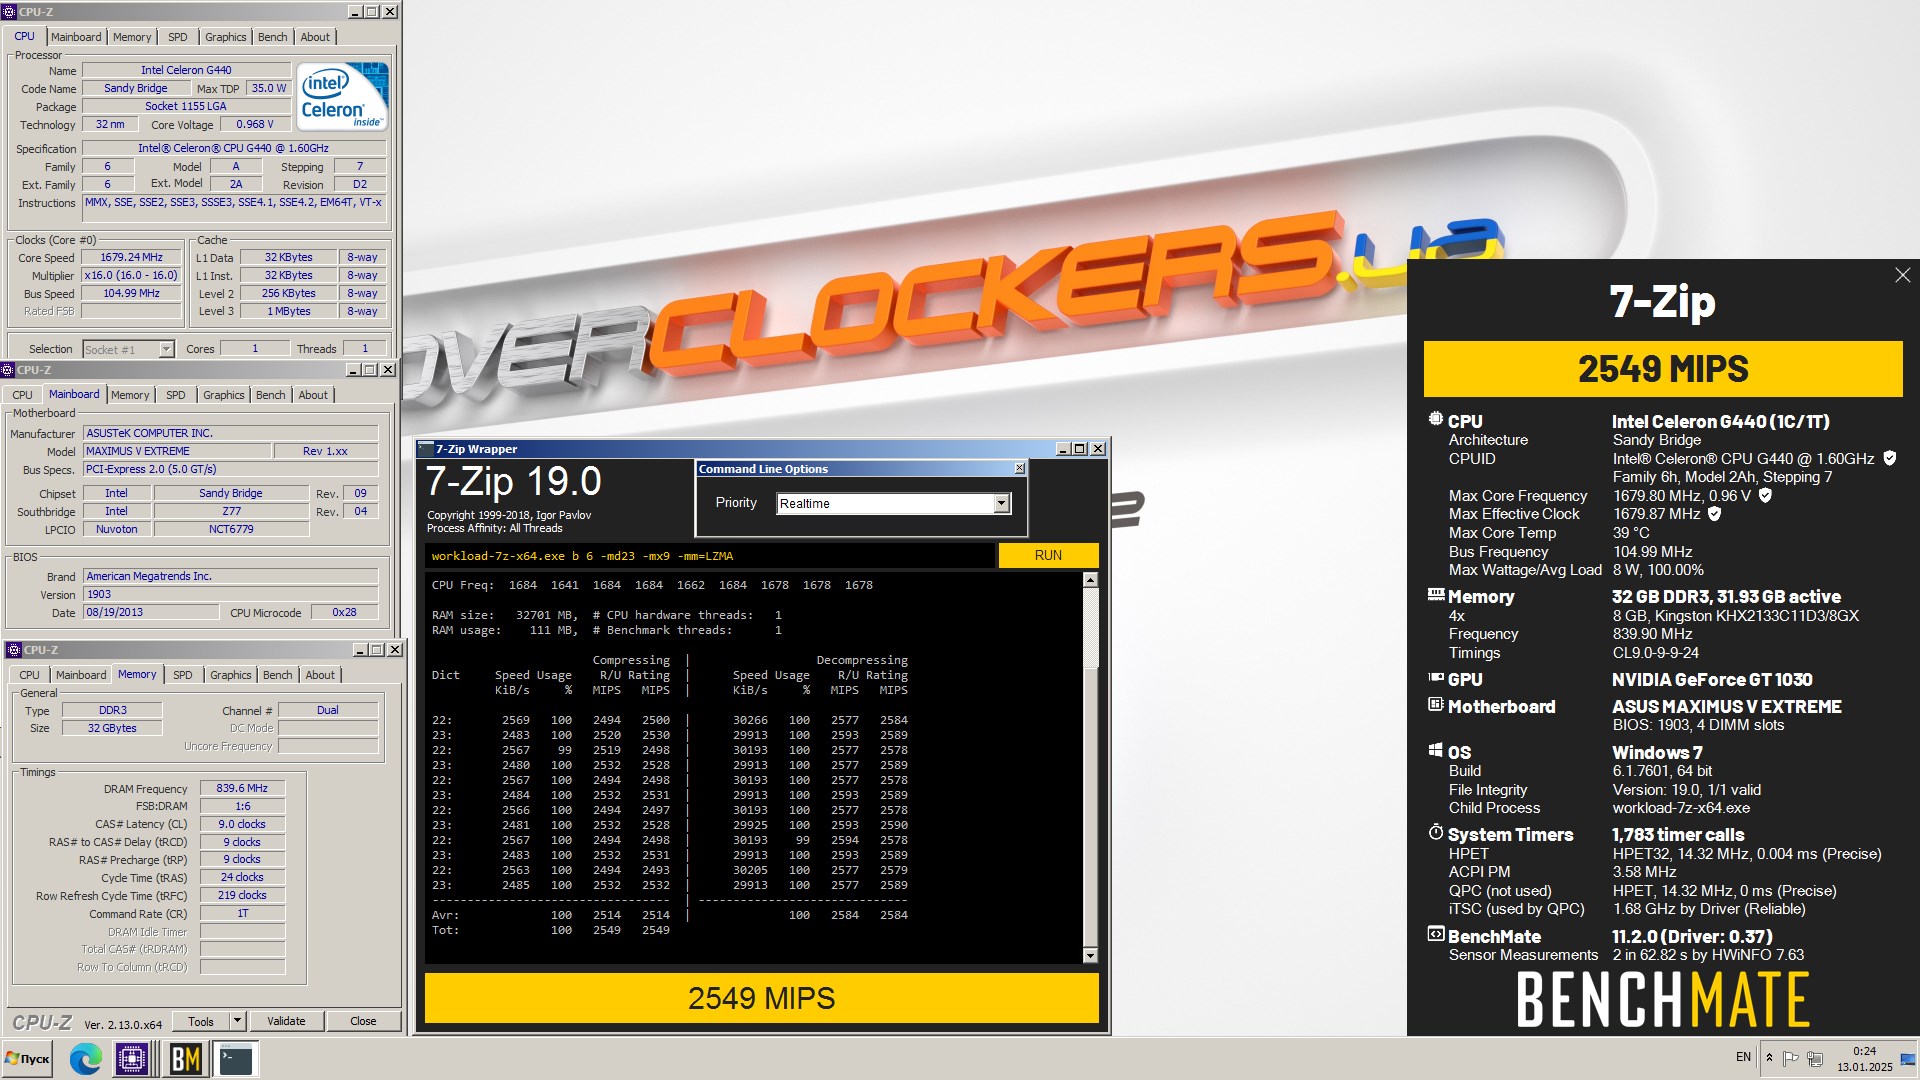Open the Tools dropdown arrow in CPU-Z
Image resolution: width=1920 pixels, height=1080 pixels.
[238, 1021]
